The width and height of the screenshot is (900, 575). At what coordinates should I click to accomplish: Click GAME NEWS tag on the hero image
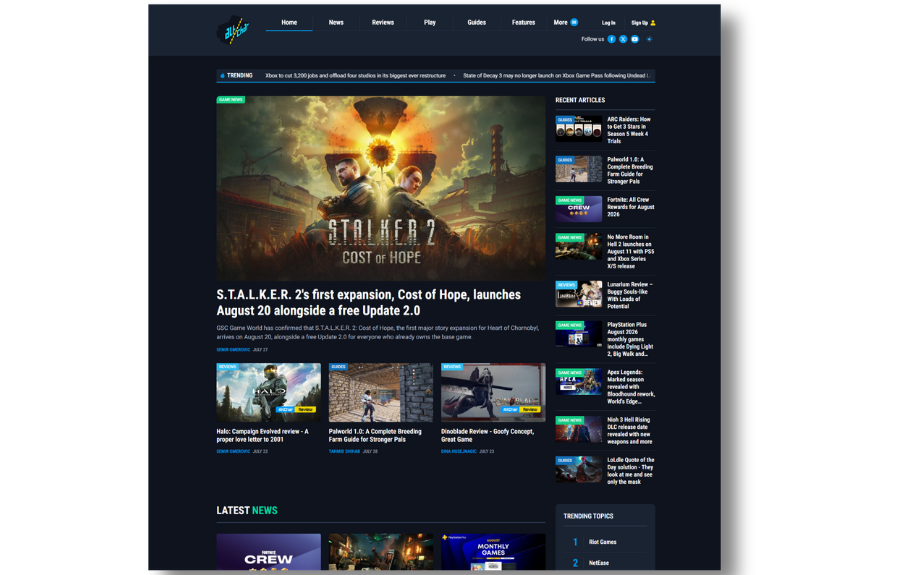231,99
